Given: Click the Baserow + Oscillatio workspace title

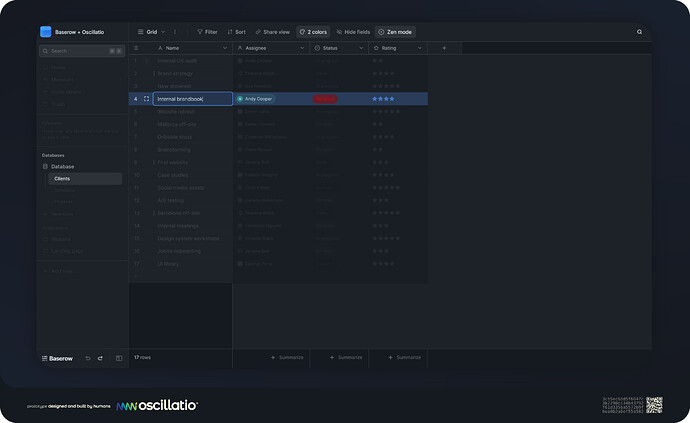Looking at the screenshot, I should [x=80, y=32].
